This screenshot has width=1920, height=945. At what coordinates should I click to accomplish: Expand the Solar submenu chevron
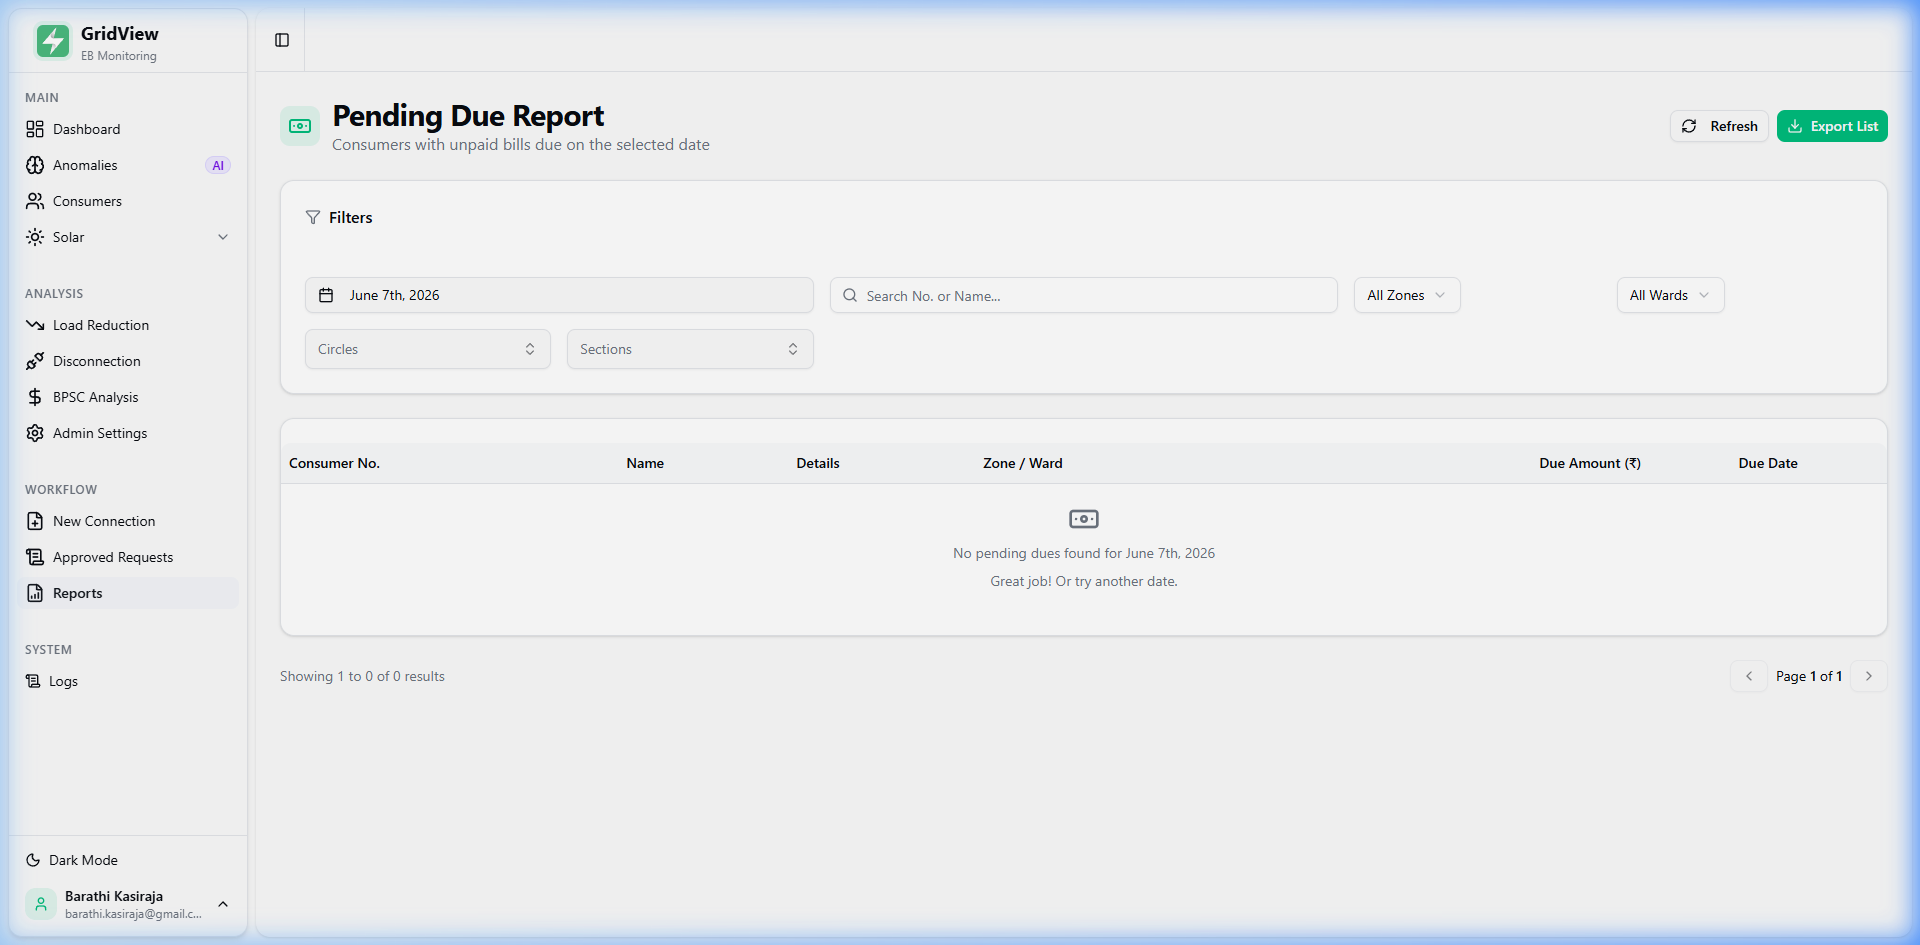pos(223,237)
